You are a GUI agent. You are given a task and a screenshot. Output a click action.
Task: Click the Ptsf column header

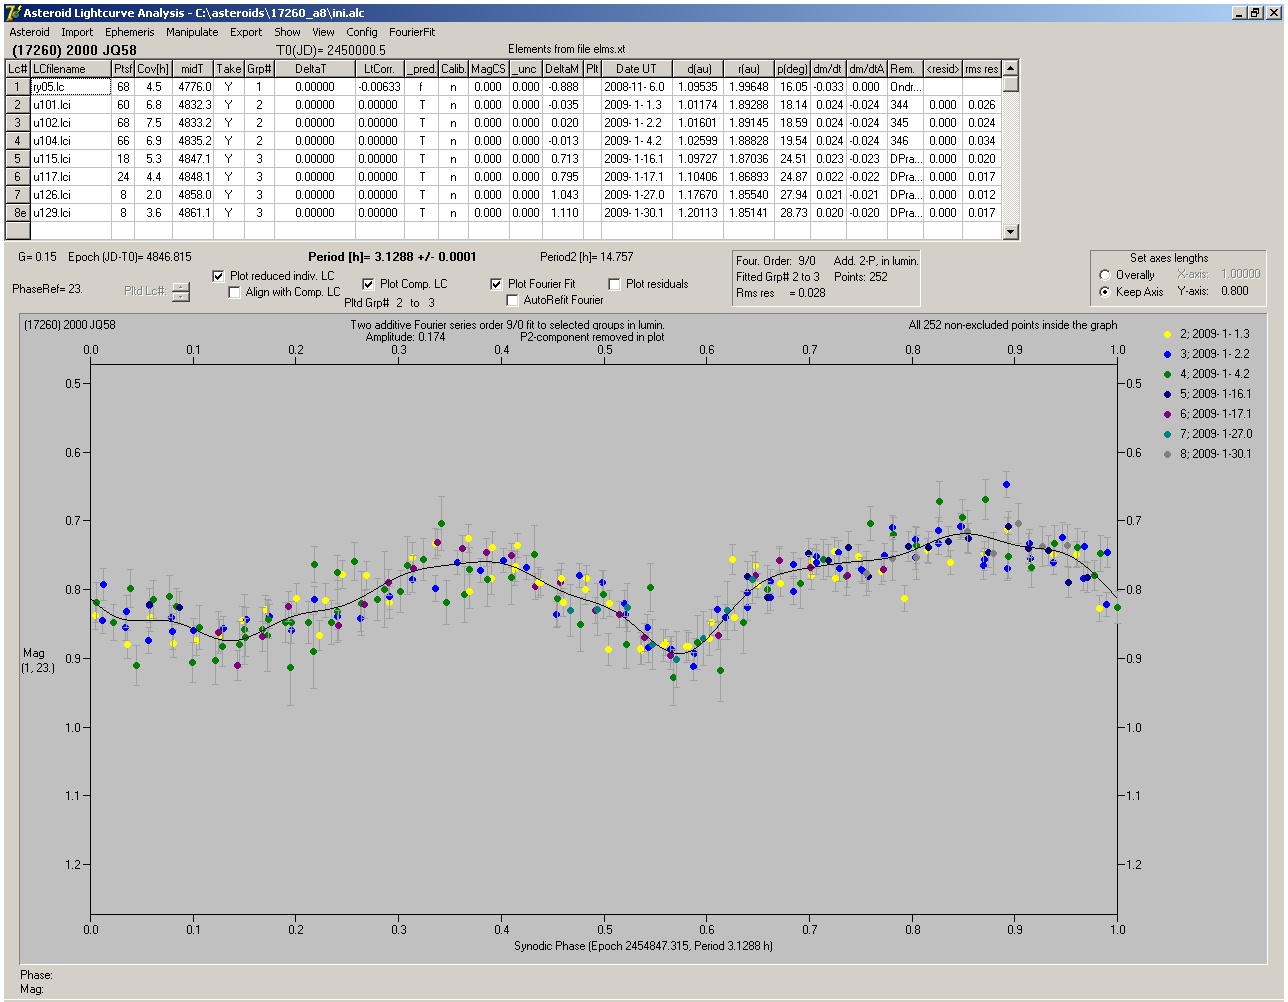point(123,69)
